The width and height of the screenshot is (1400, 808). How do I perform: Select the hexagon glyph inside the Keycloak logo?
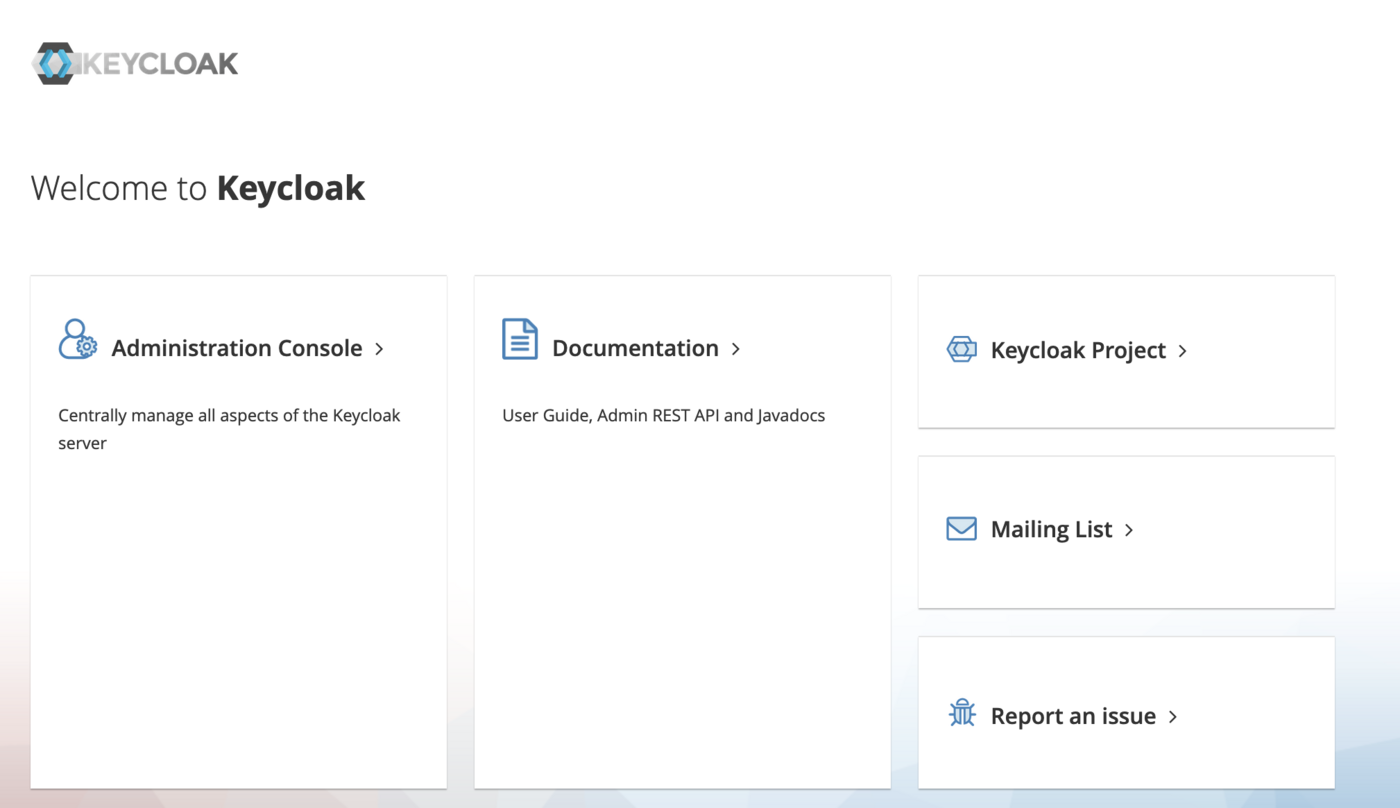pos(55,63)
